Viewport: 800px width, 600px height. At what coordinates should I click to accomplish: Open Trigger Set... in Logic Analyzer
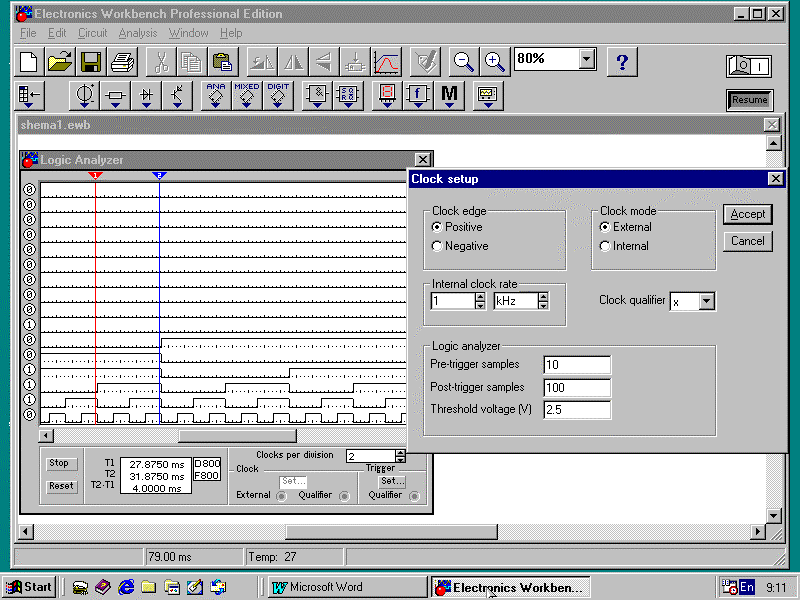392,481
